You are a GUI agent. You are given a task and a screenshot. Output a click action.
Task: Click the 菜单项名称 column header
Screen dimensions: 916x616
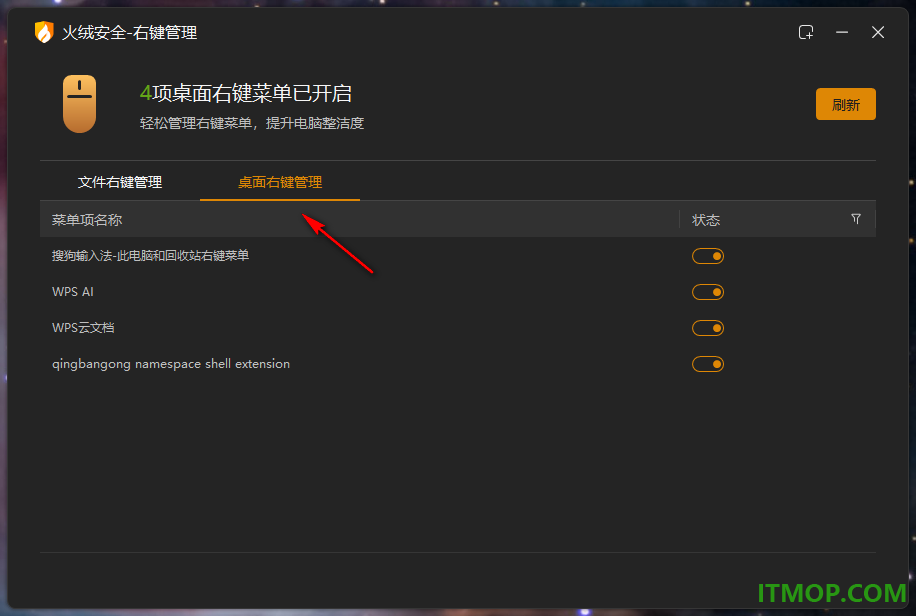click(87, 220)
